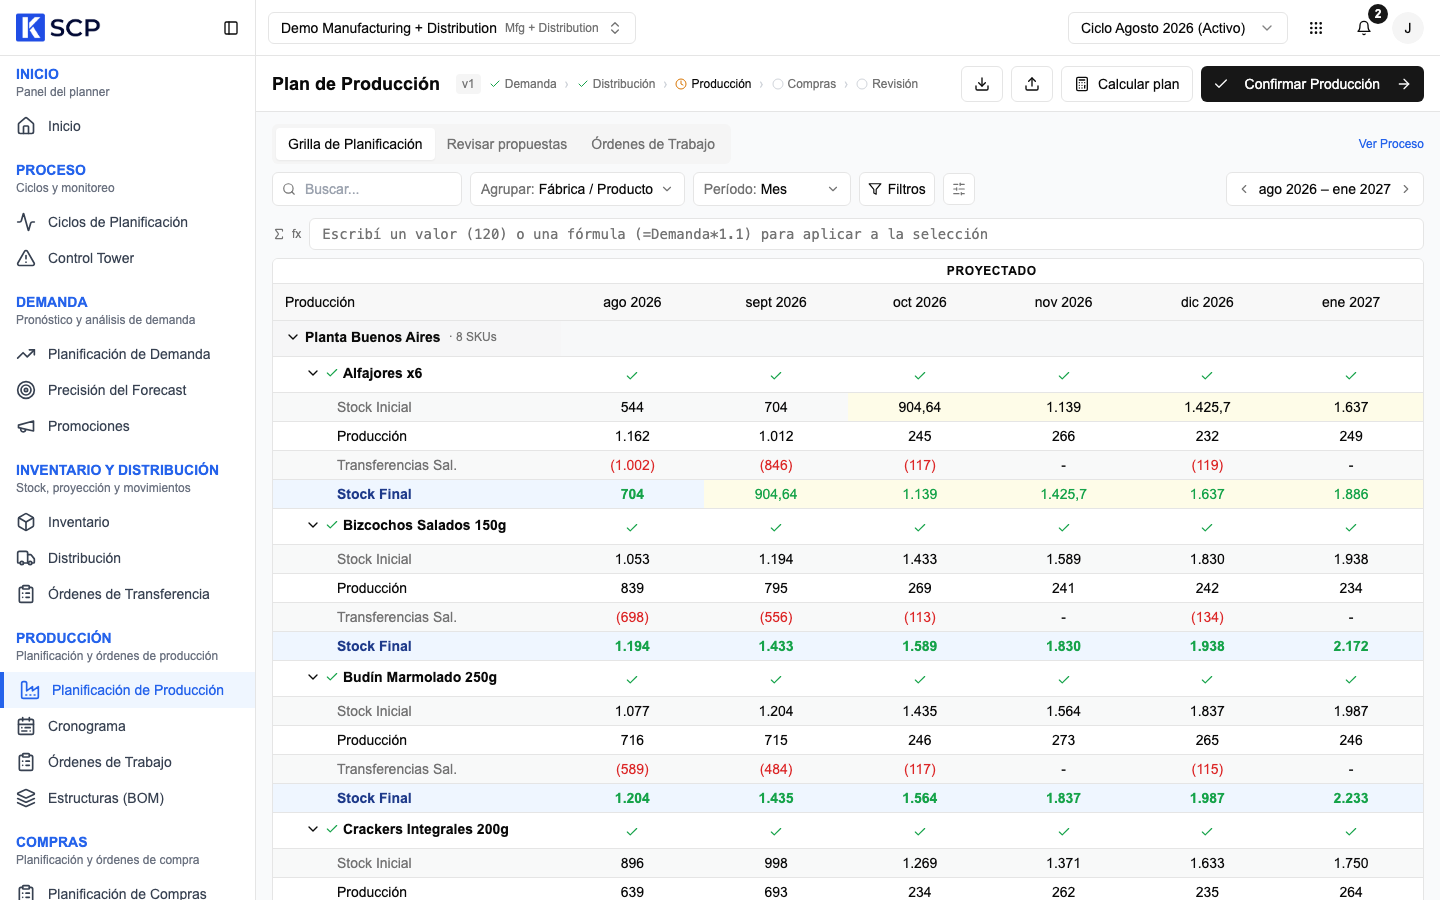
Task: Open the grid display settings sliders icon
Action: (x=959, y=189)
